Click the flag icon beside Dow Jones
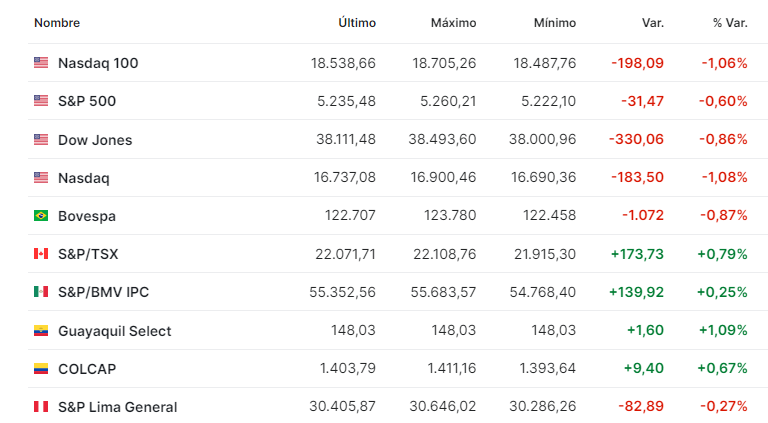This screenshot has height=423, width=768. [41, 140]
